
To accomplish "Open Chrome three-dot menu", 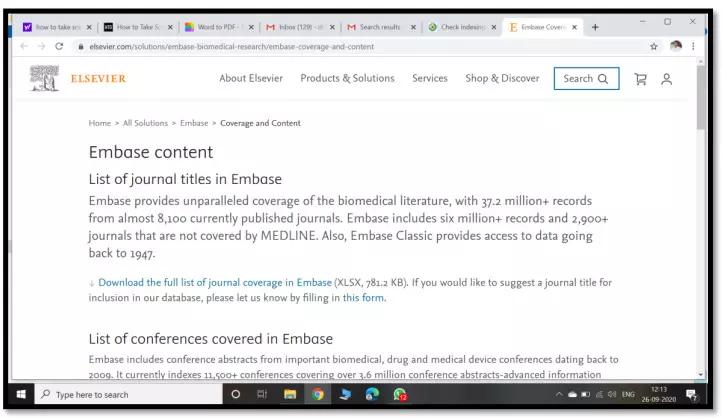I will point(693,46).
